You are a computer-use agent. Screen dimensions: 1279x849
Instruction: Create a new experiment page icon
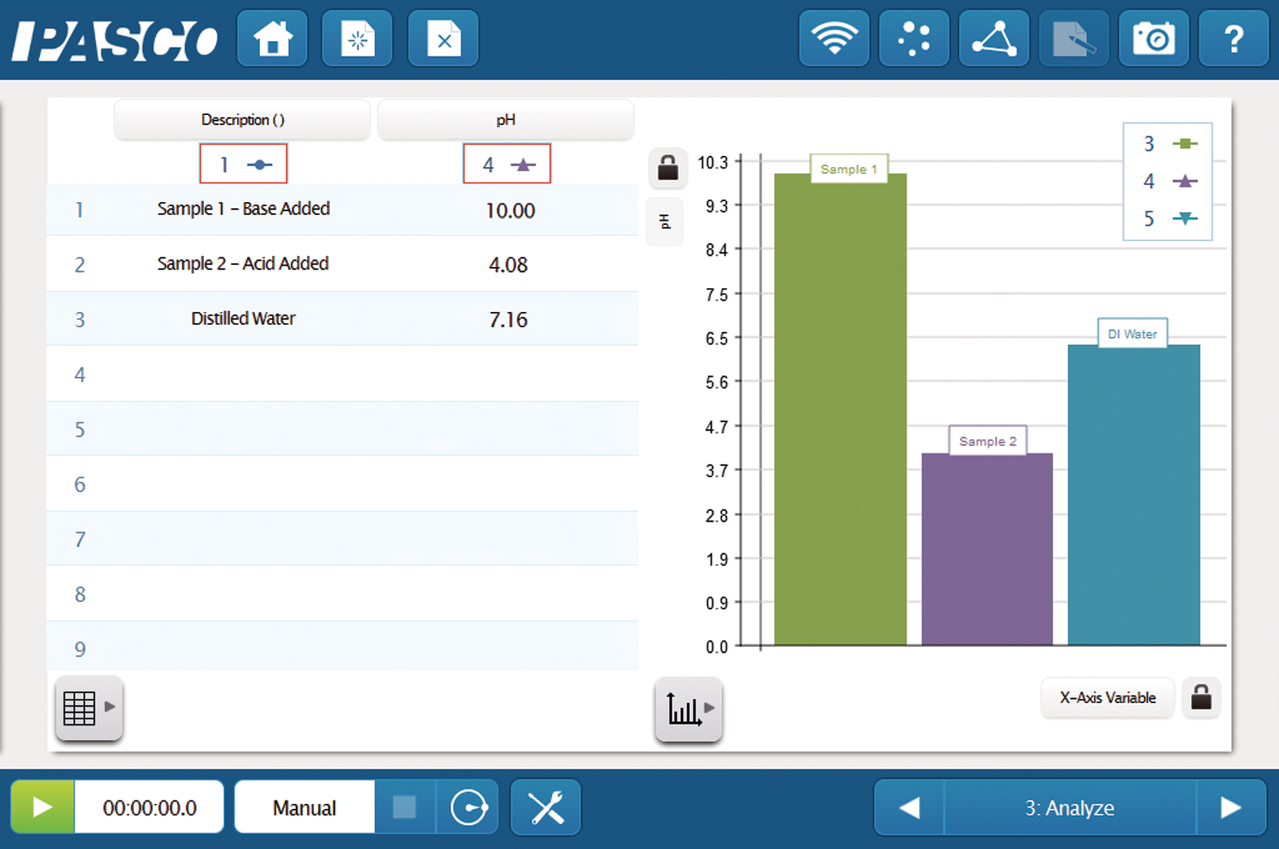(x=357, y=39)
